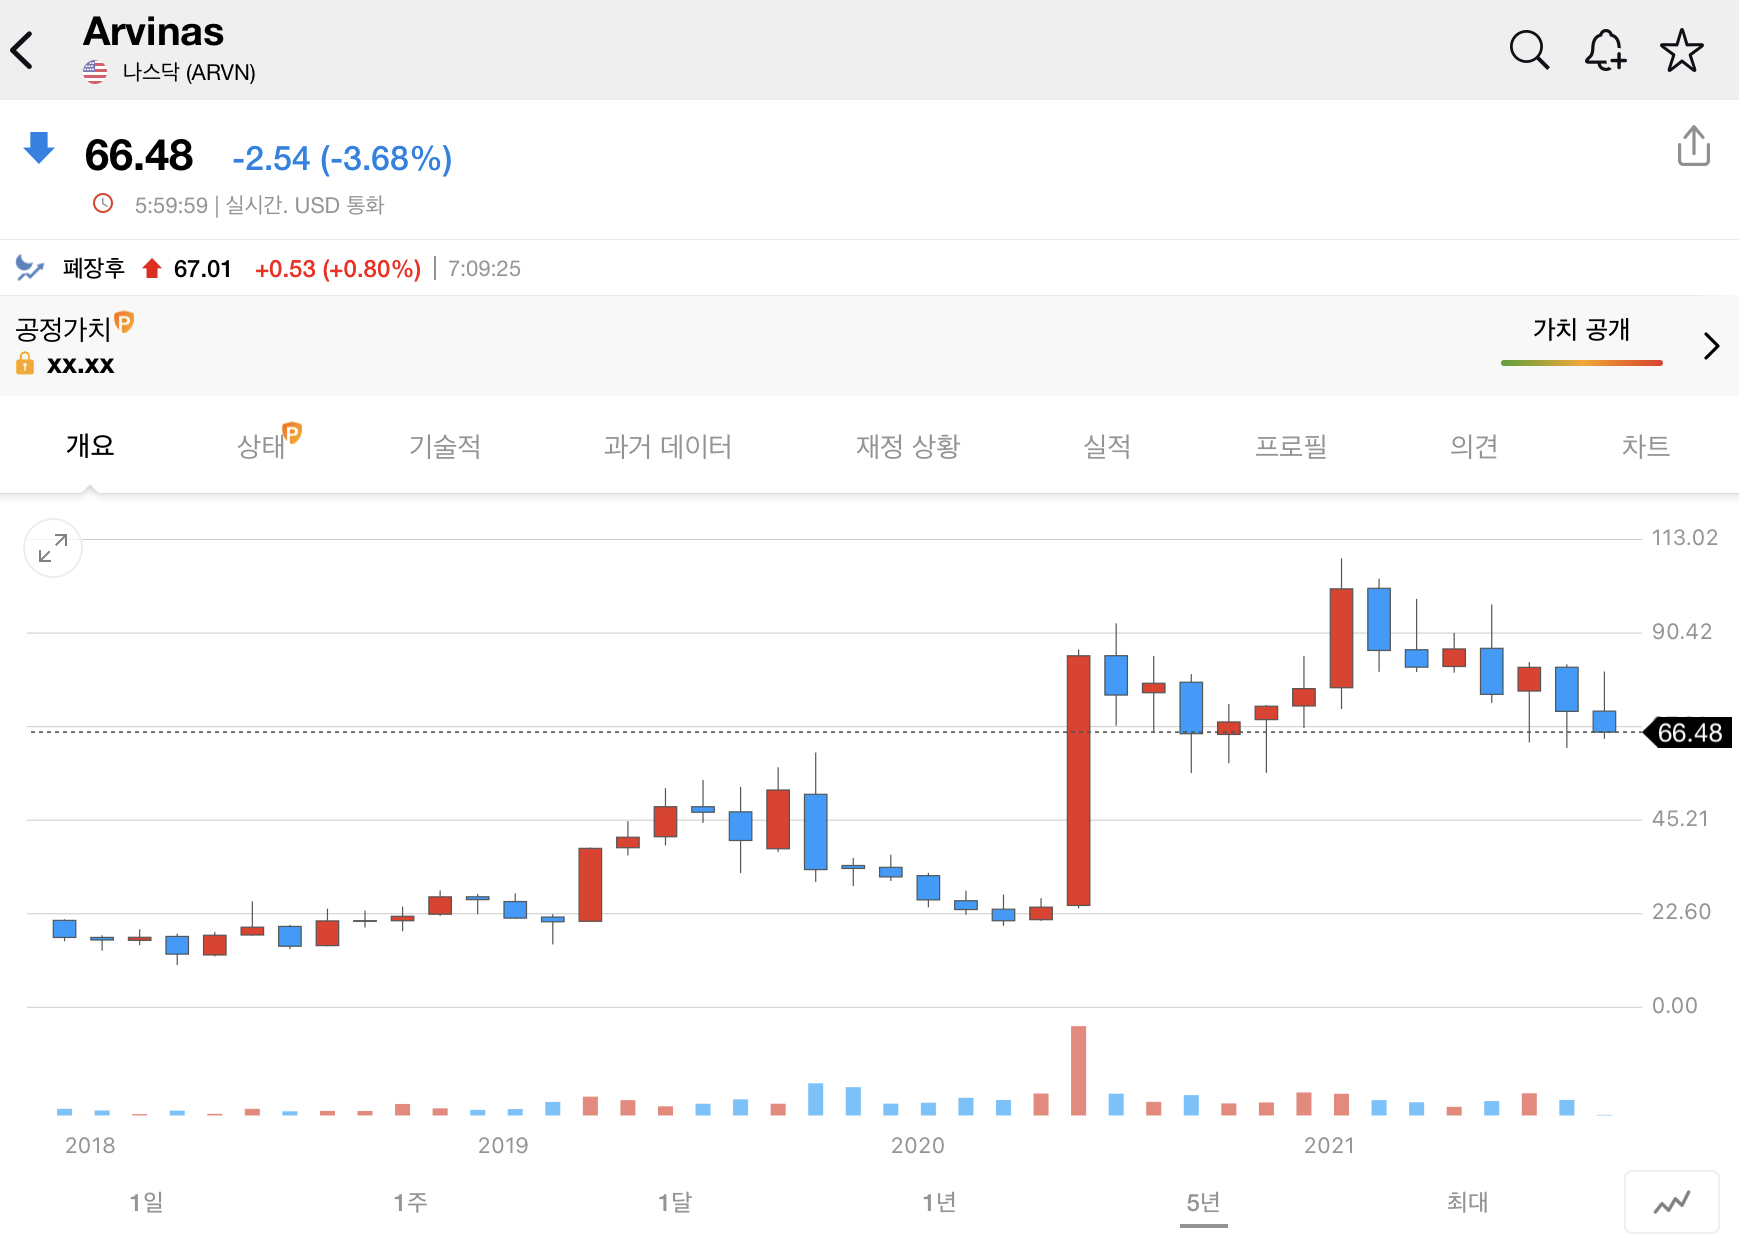Tap the 7:09:25 after-hours timestamp
This screenshot has height=1245, width=1739.
[x=484, y=269]
